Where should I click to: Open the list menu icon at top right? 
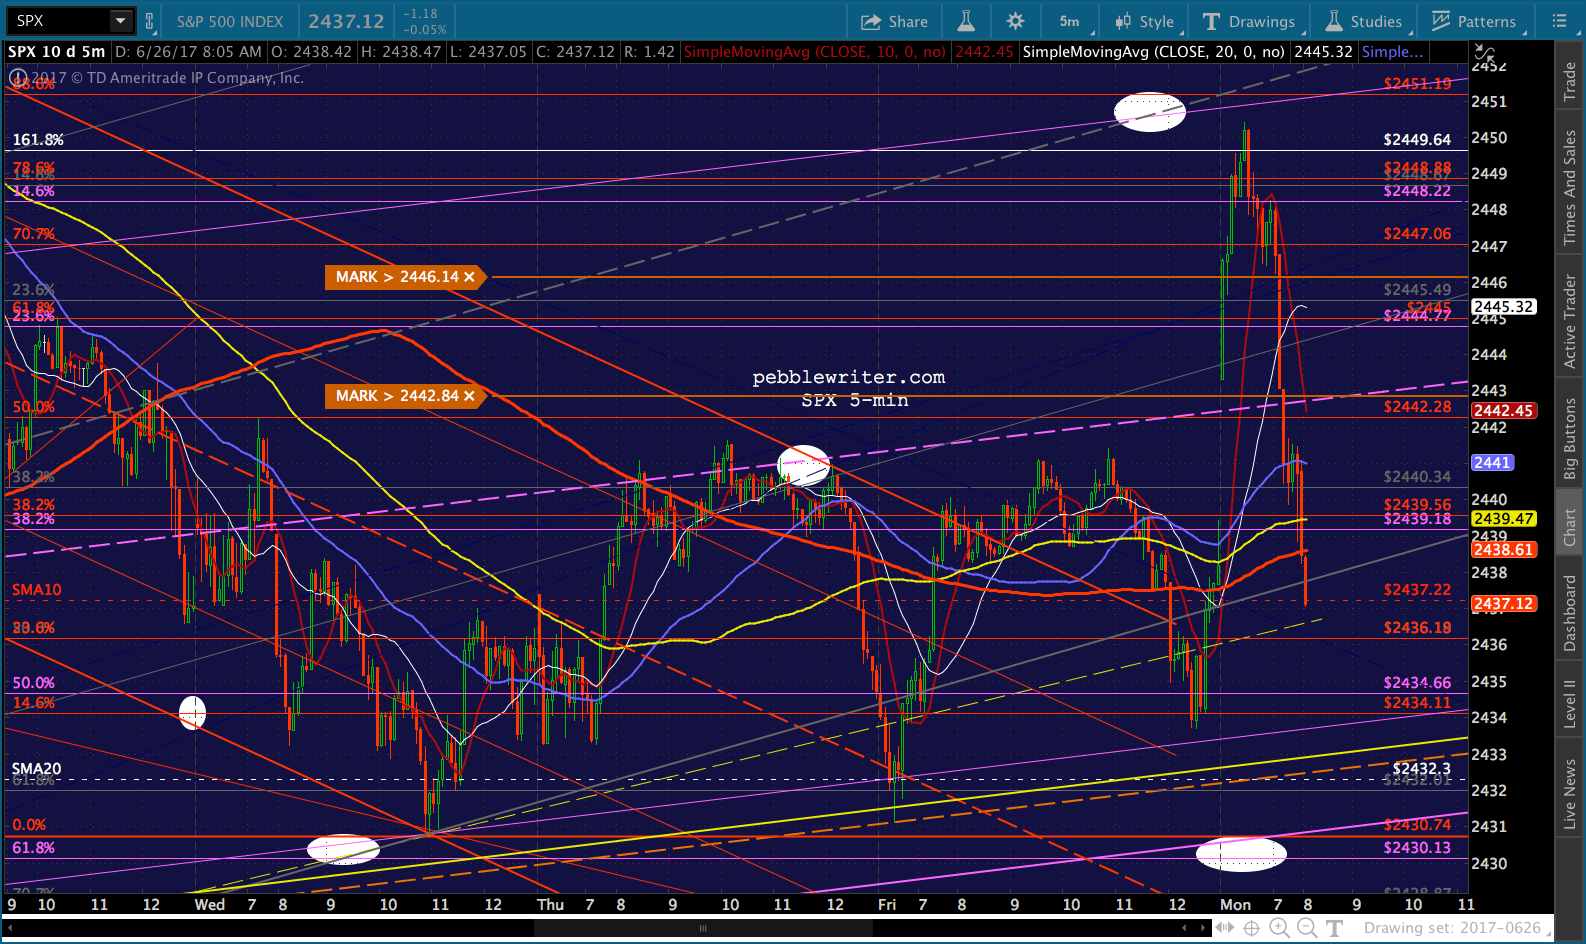click(1560, 21)
